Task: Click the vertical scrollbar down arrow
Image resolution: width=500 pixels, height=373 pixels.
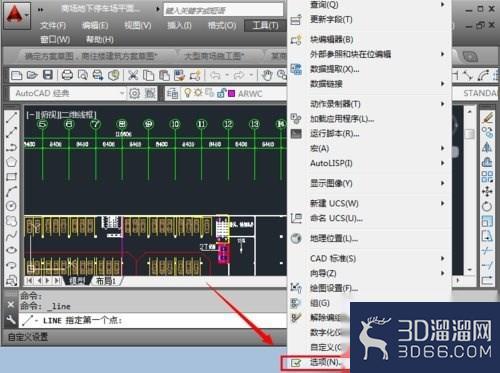Action: [x=469, y=269]
